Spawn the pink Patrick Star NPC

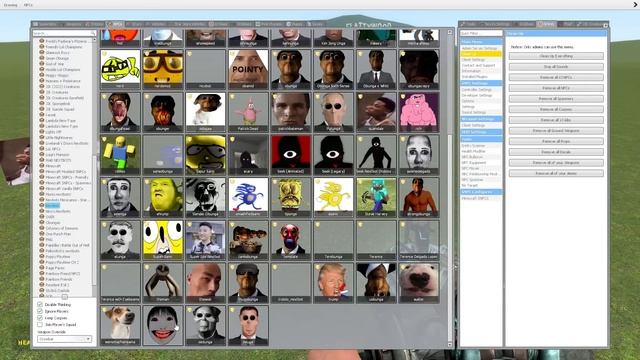click(x=248, y=112)
